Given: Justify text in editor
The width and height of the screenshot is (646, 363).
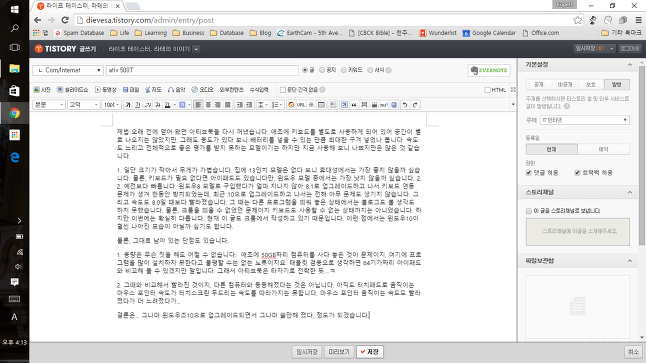Looking at the screenshot, I should point(227,105).
